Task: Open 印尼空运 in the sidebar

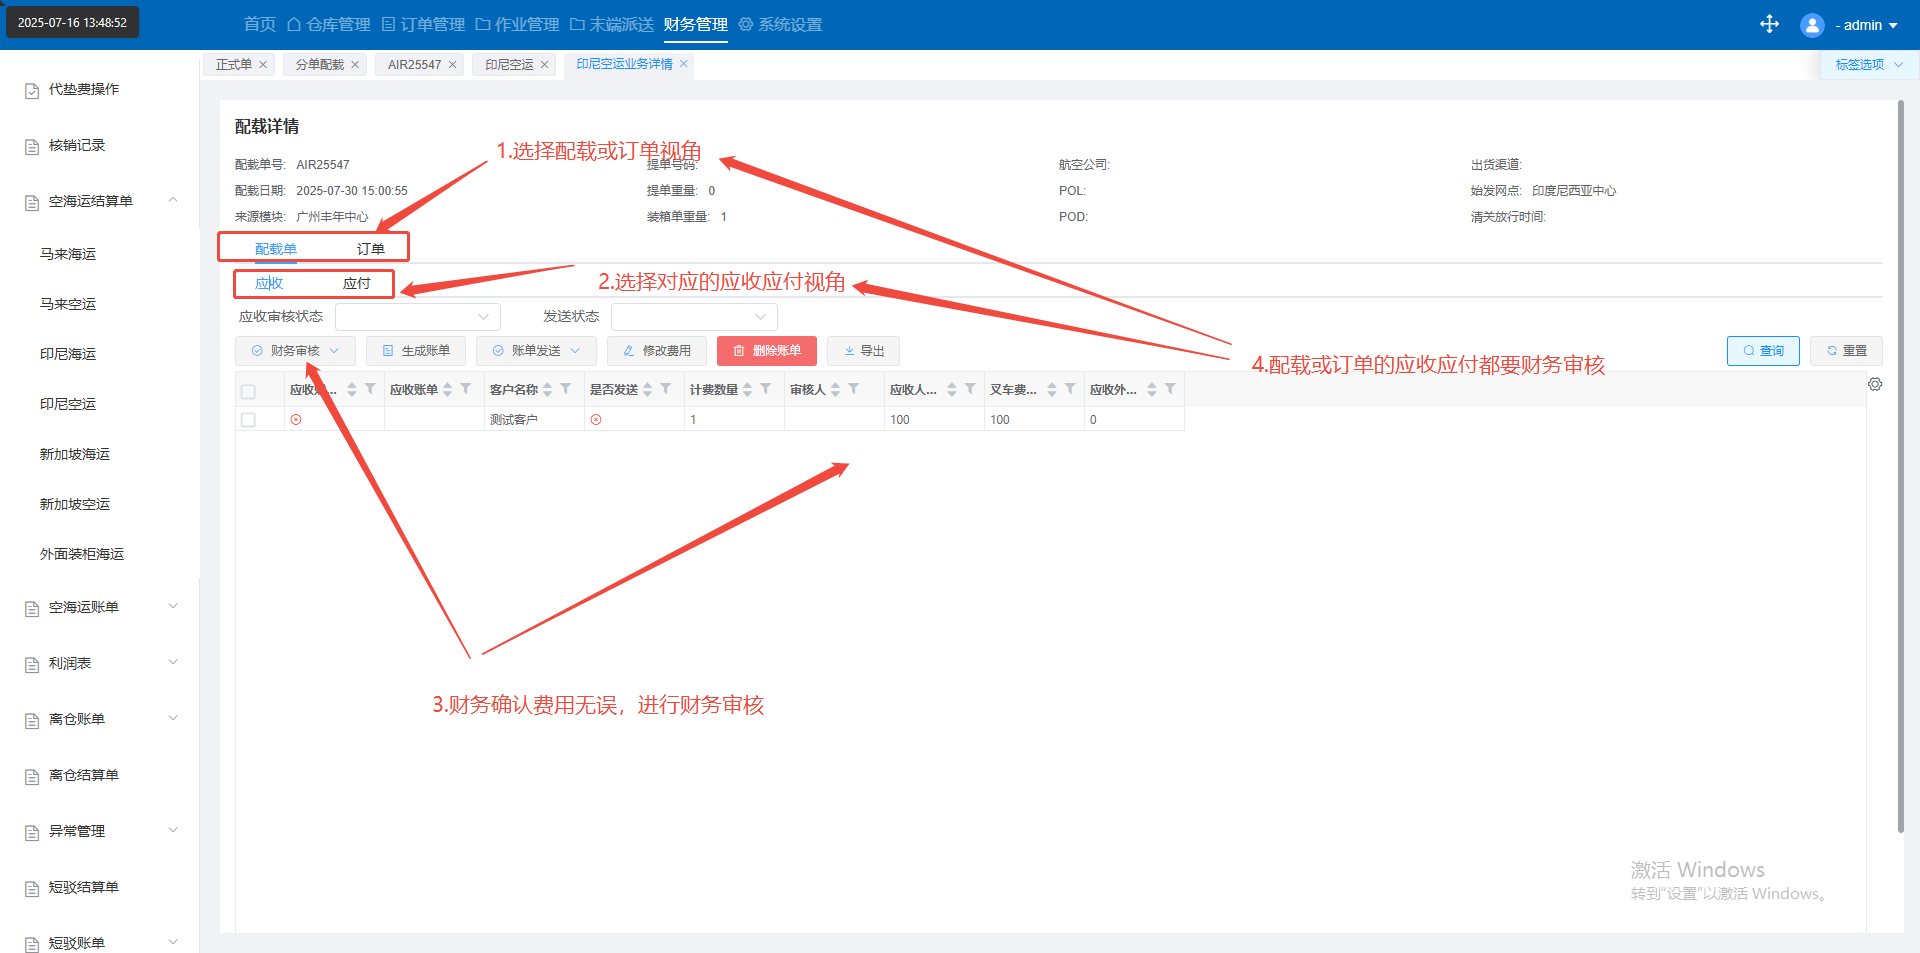Action: [x=68, y=404]
